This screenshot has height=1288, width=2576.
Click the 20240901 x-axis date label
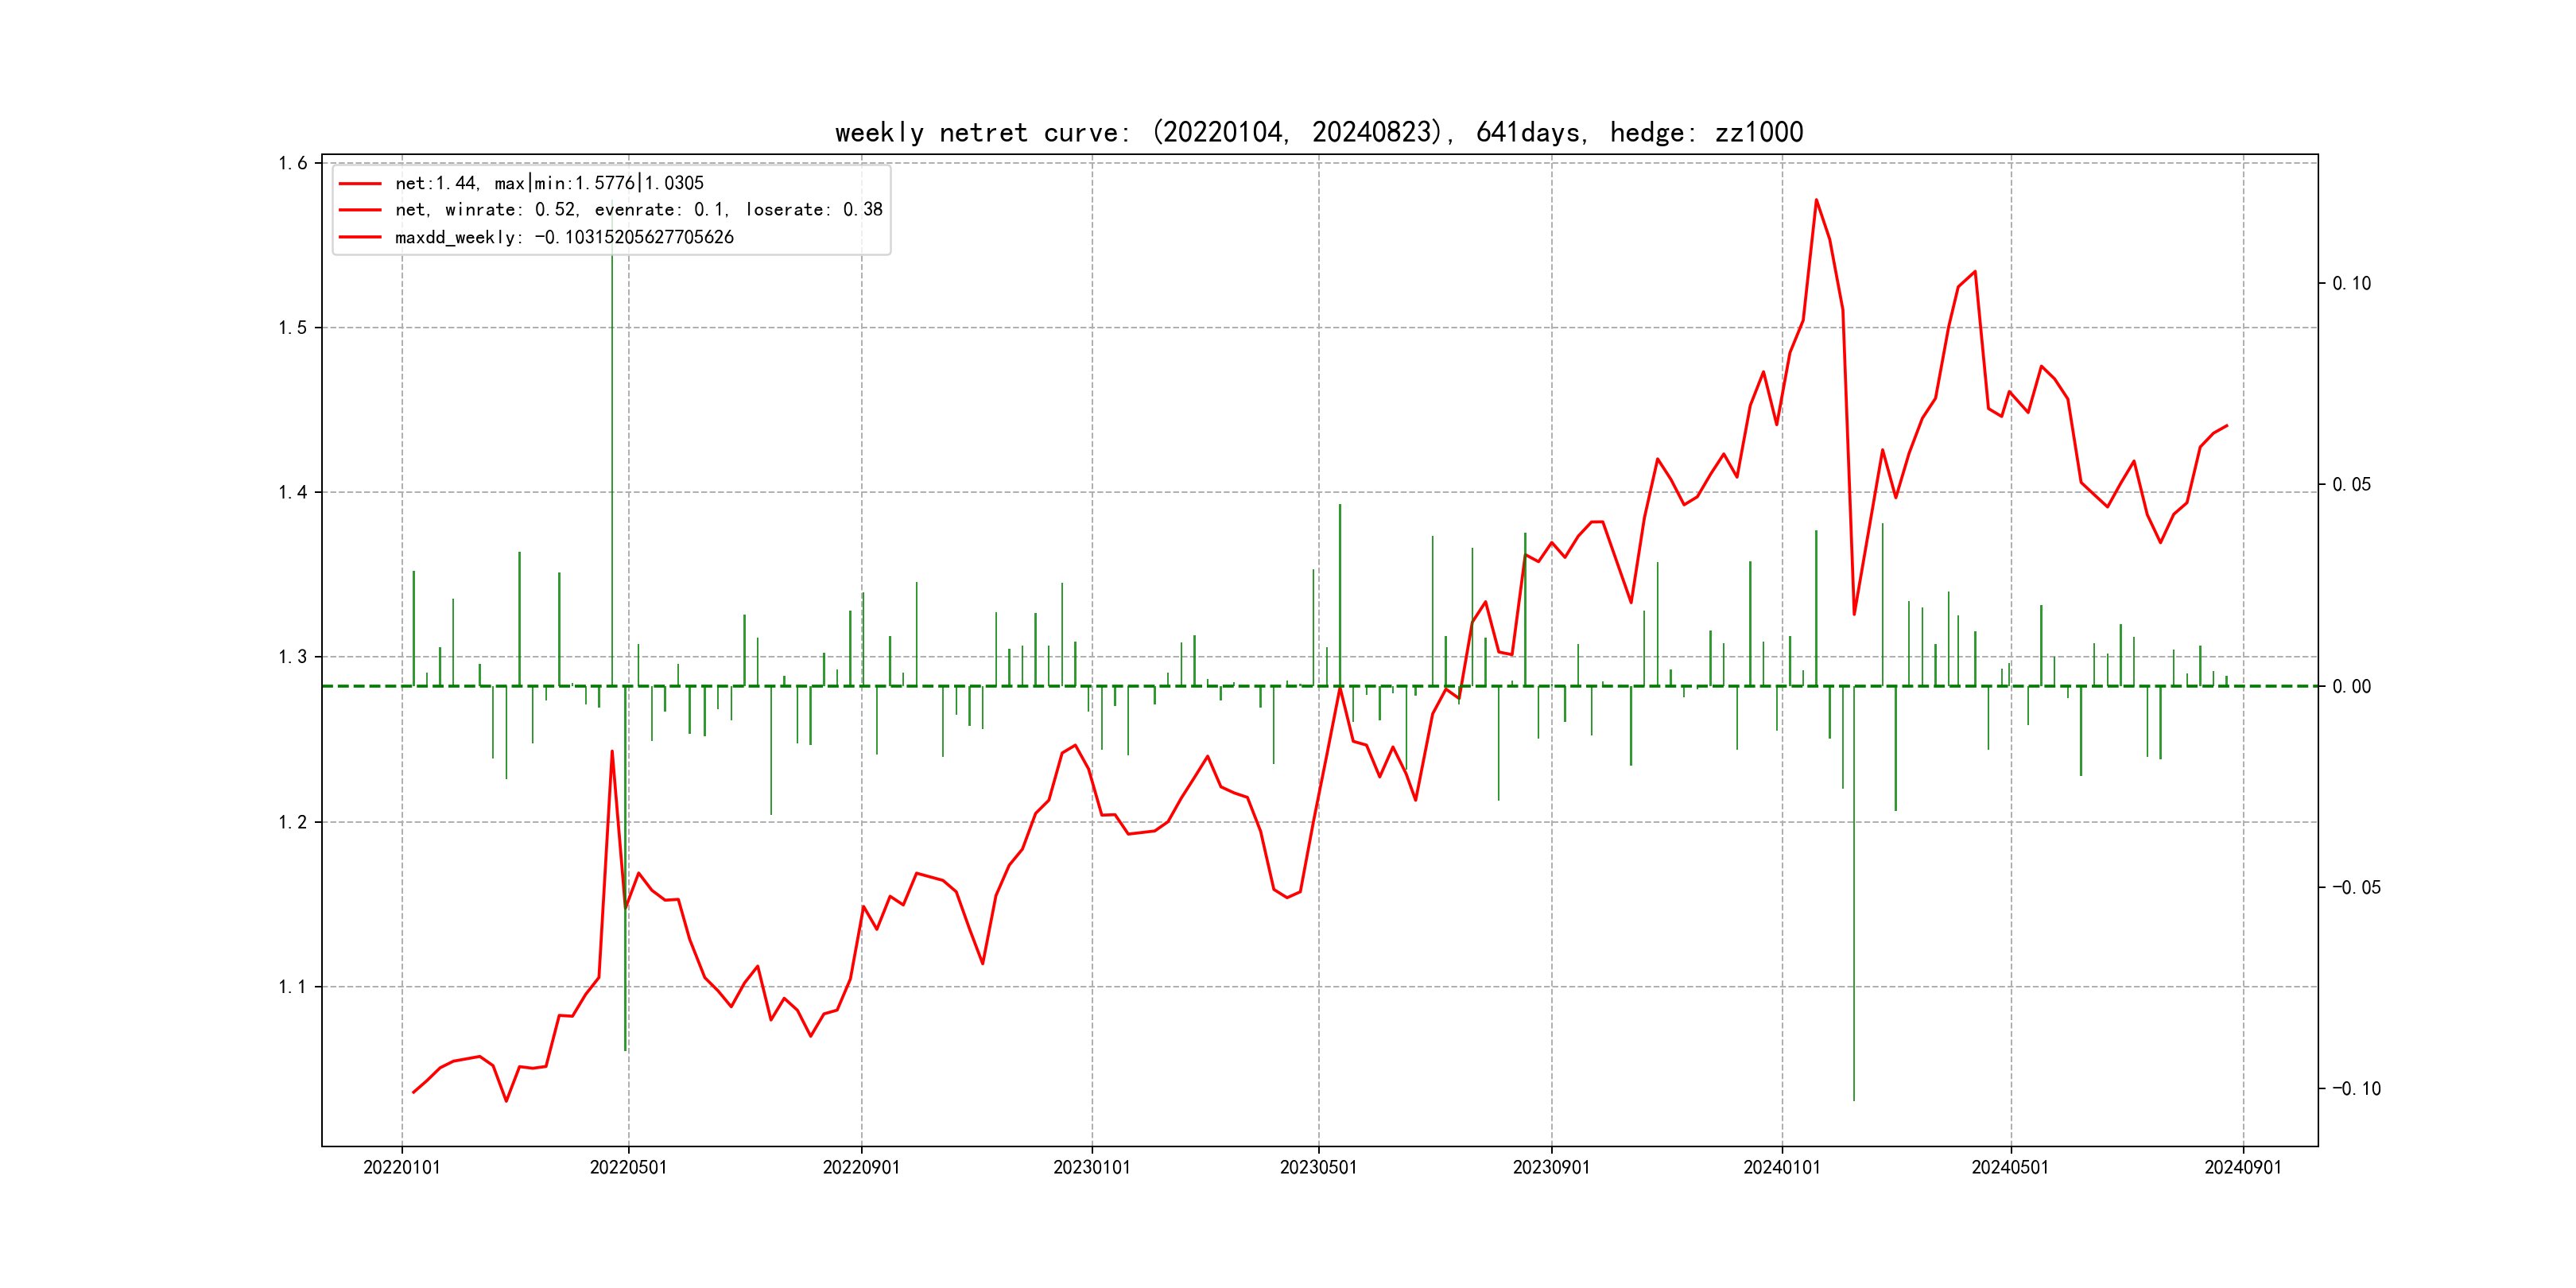(2242, 1168)
